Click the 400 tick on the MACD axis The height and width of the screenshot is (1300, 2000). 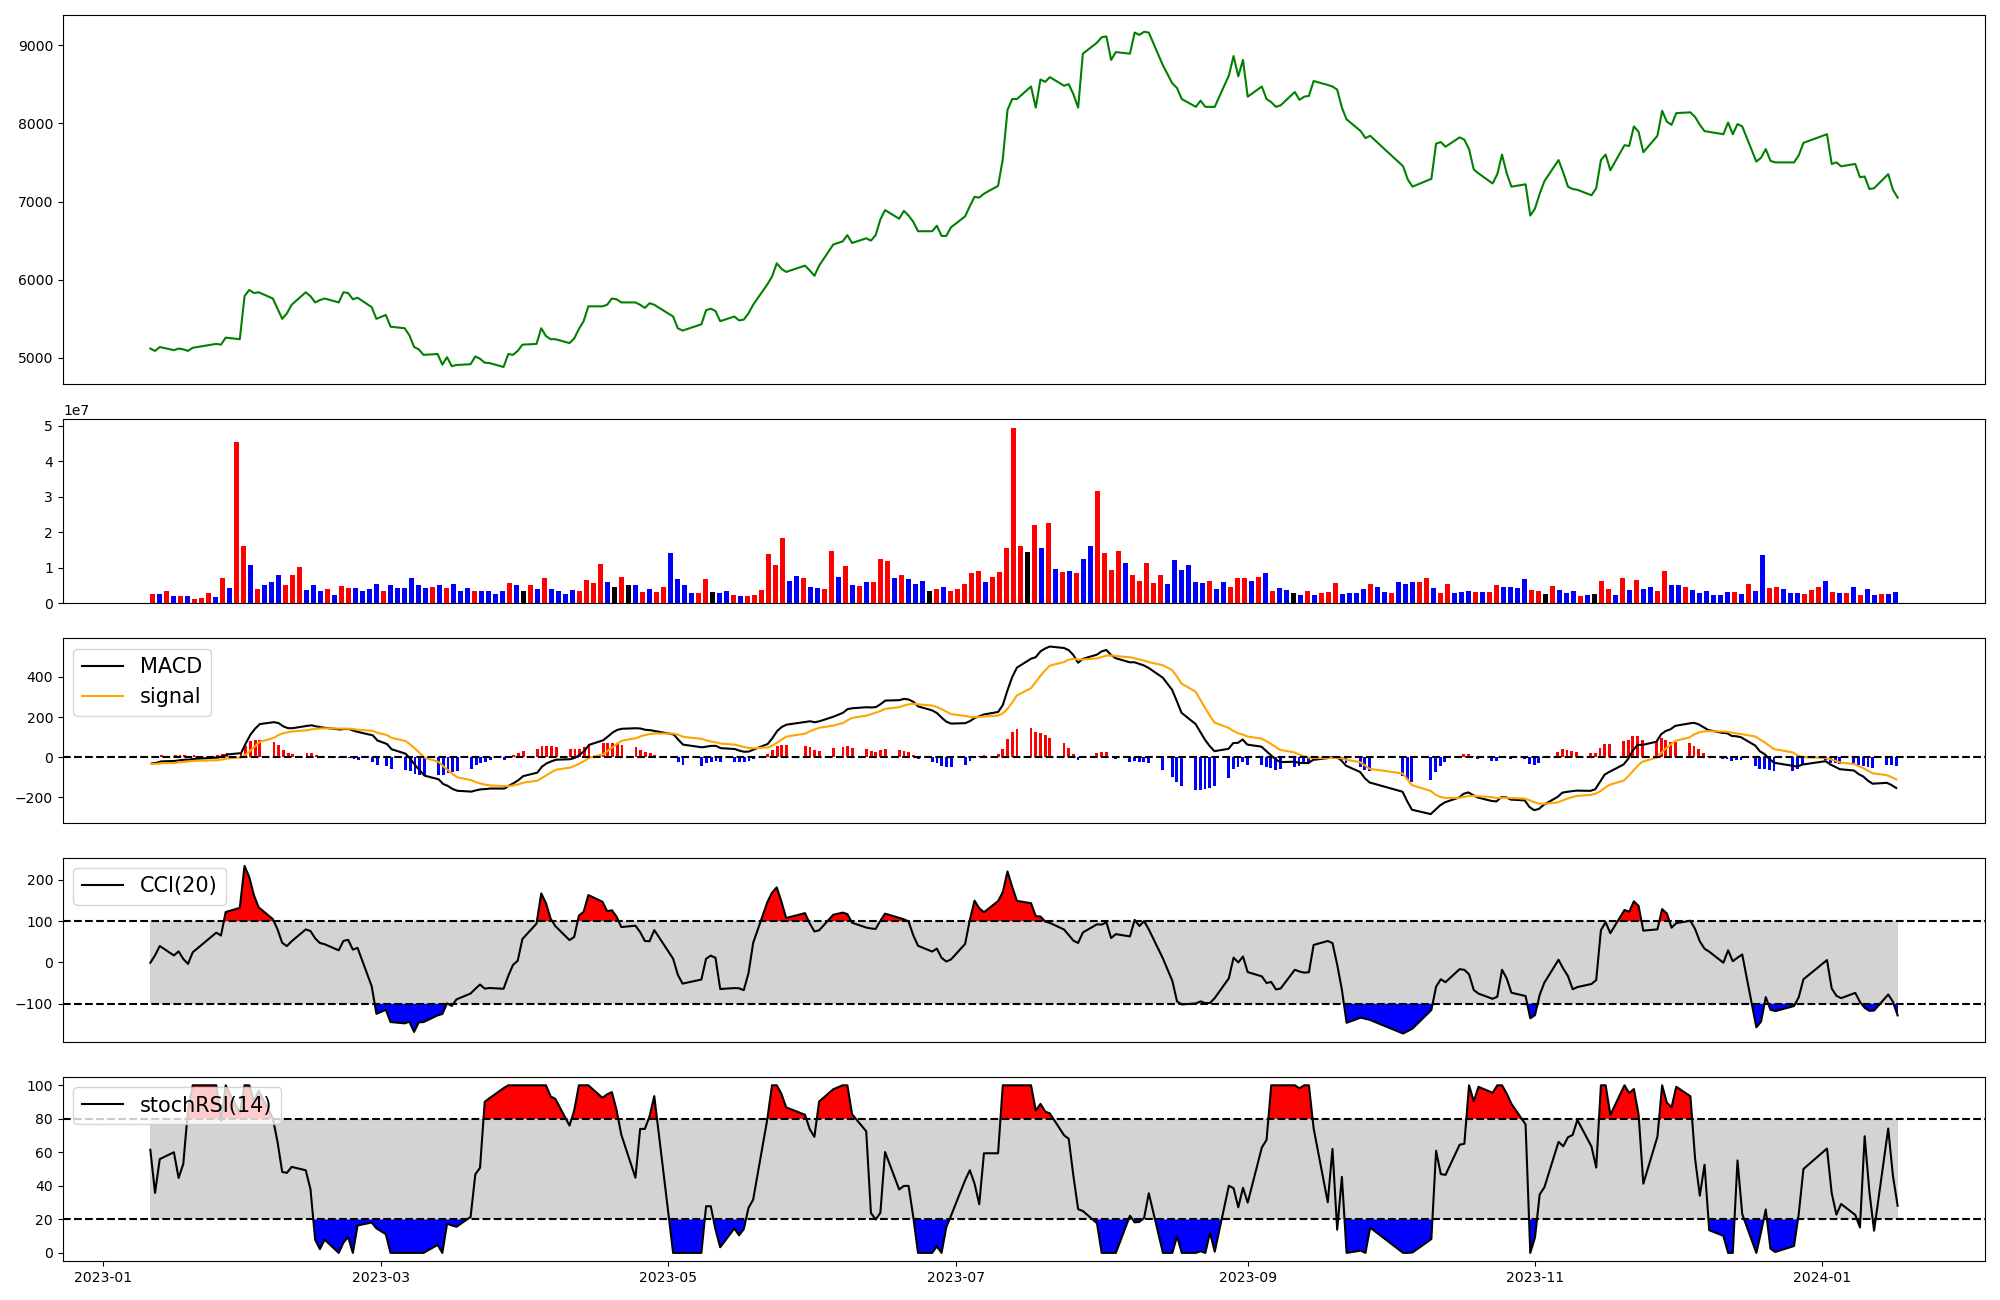point(41,677)
